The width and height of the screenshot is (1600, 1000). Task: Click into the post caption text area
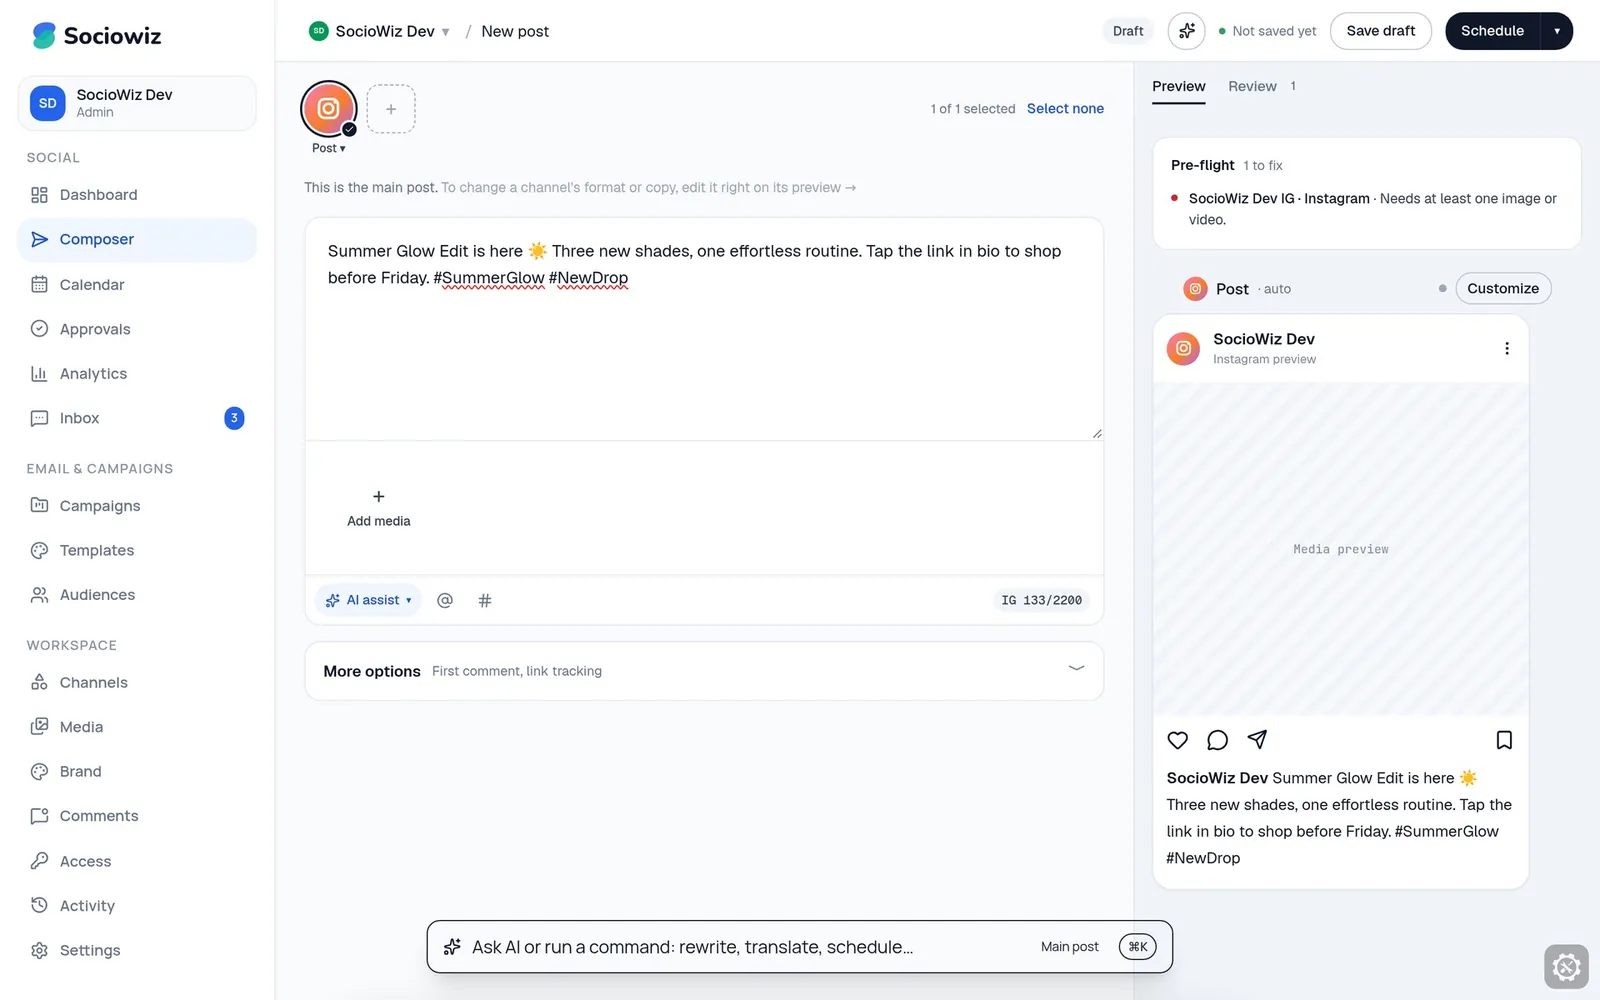704,329
